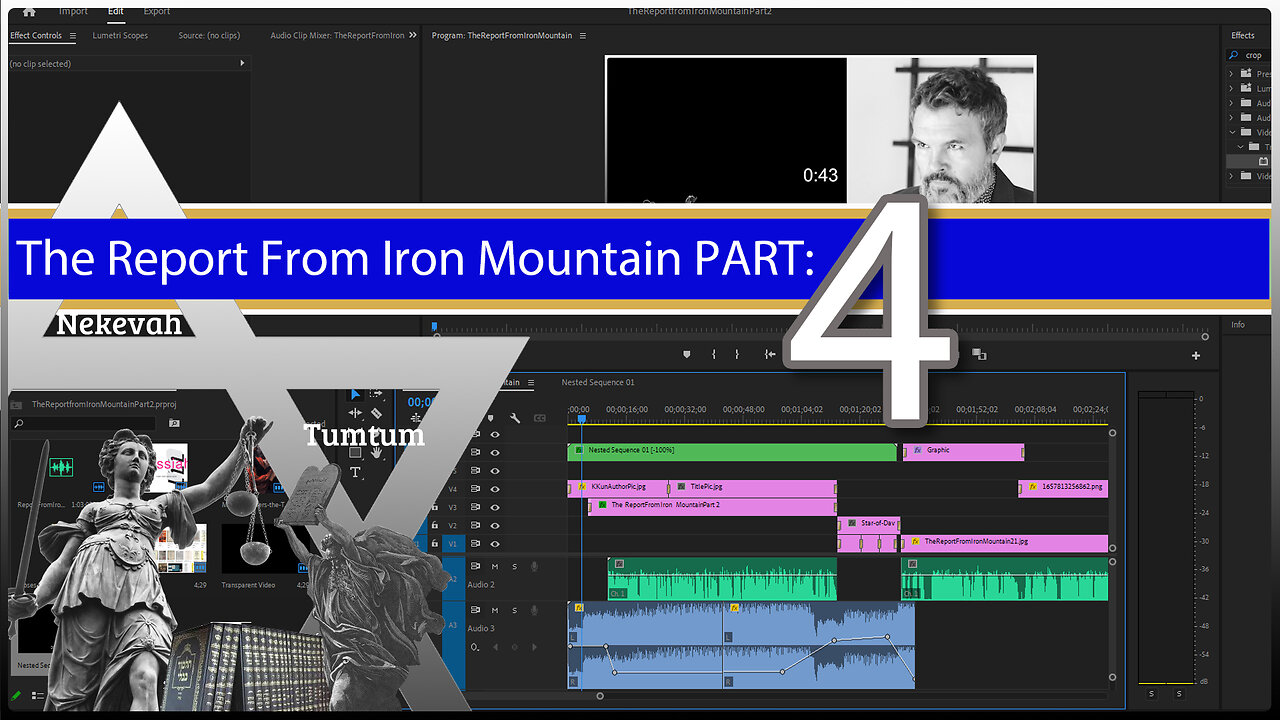Go to the Home screen icon
The width and height of the screenshot is (1280, 720).
[28, 11]
